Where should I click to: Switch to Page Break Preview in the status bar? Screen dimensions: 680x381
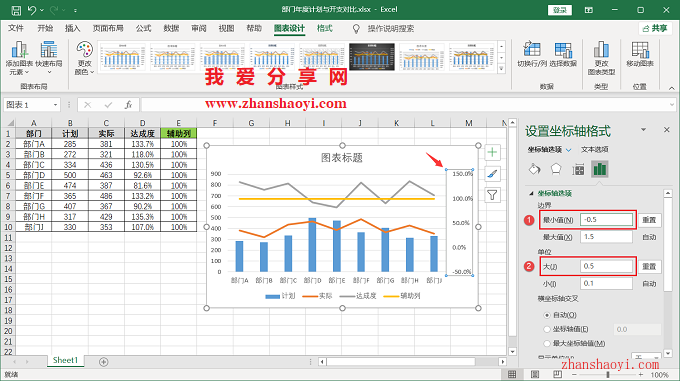557,374
